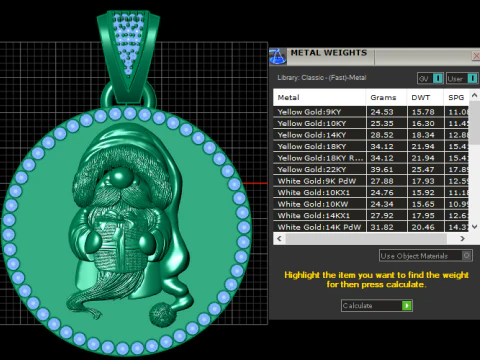Click the 25.47 DWT value
This screenshot has width=480, height=360.
coord(423,170)
